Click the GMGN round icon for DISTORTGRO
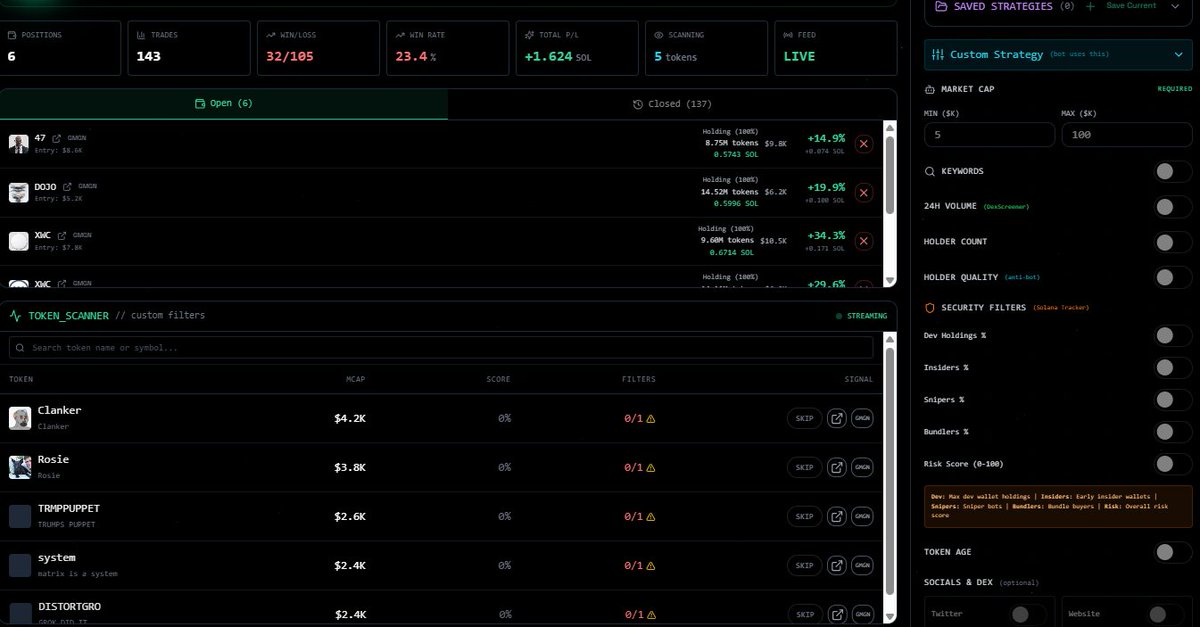This screenshot has width=1200, height=627. pos(862,614)
